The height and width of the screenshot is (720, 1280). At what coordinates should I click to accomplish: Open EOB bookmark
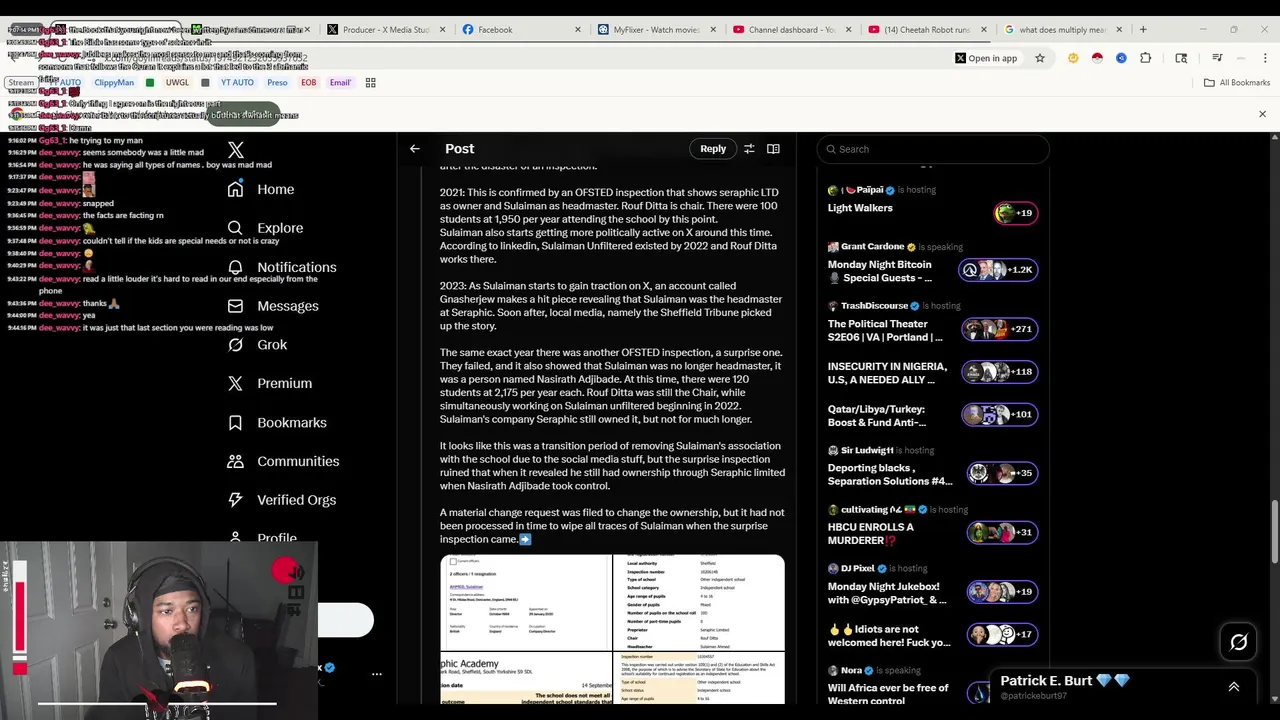coord(308,83)
